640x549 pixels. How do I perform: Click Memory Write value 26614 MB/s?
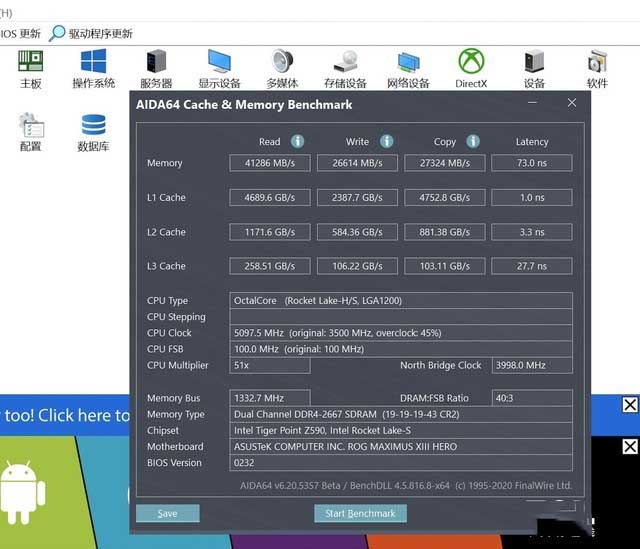click(x=357, y=163)
